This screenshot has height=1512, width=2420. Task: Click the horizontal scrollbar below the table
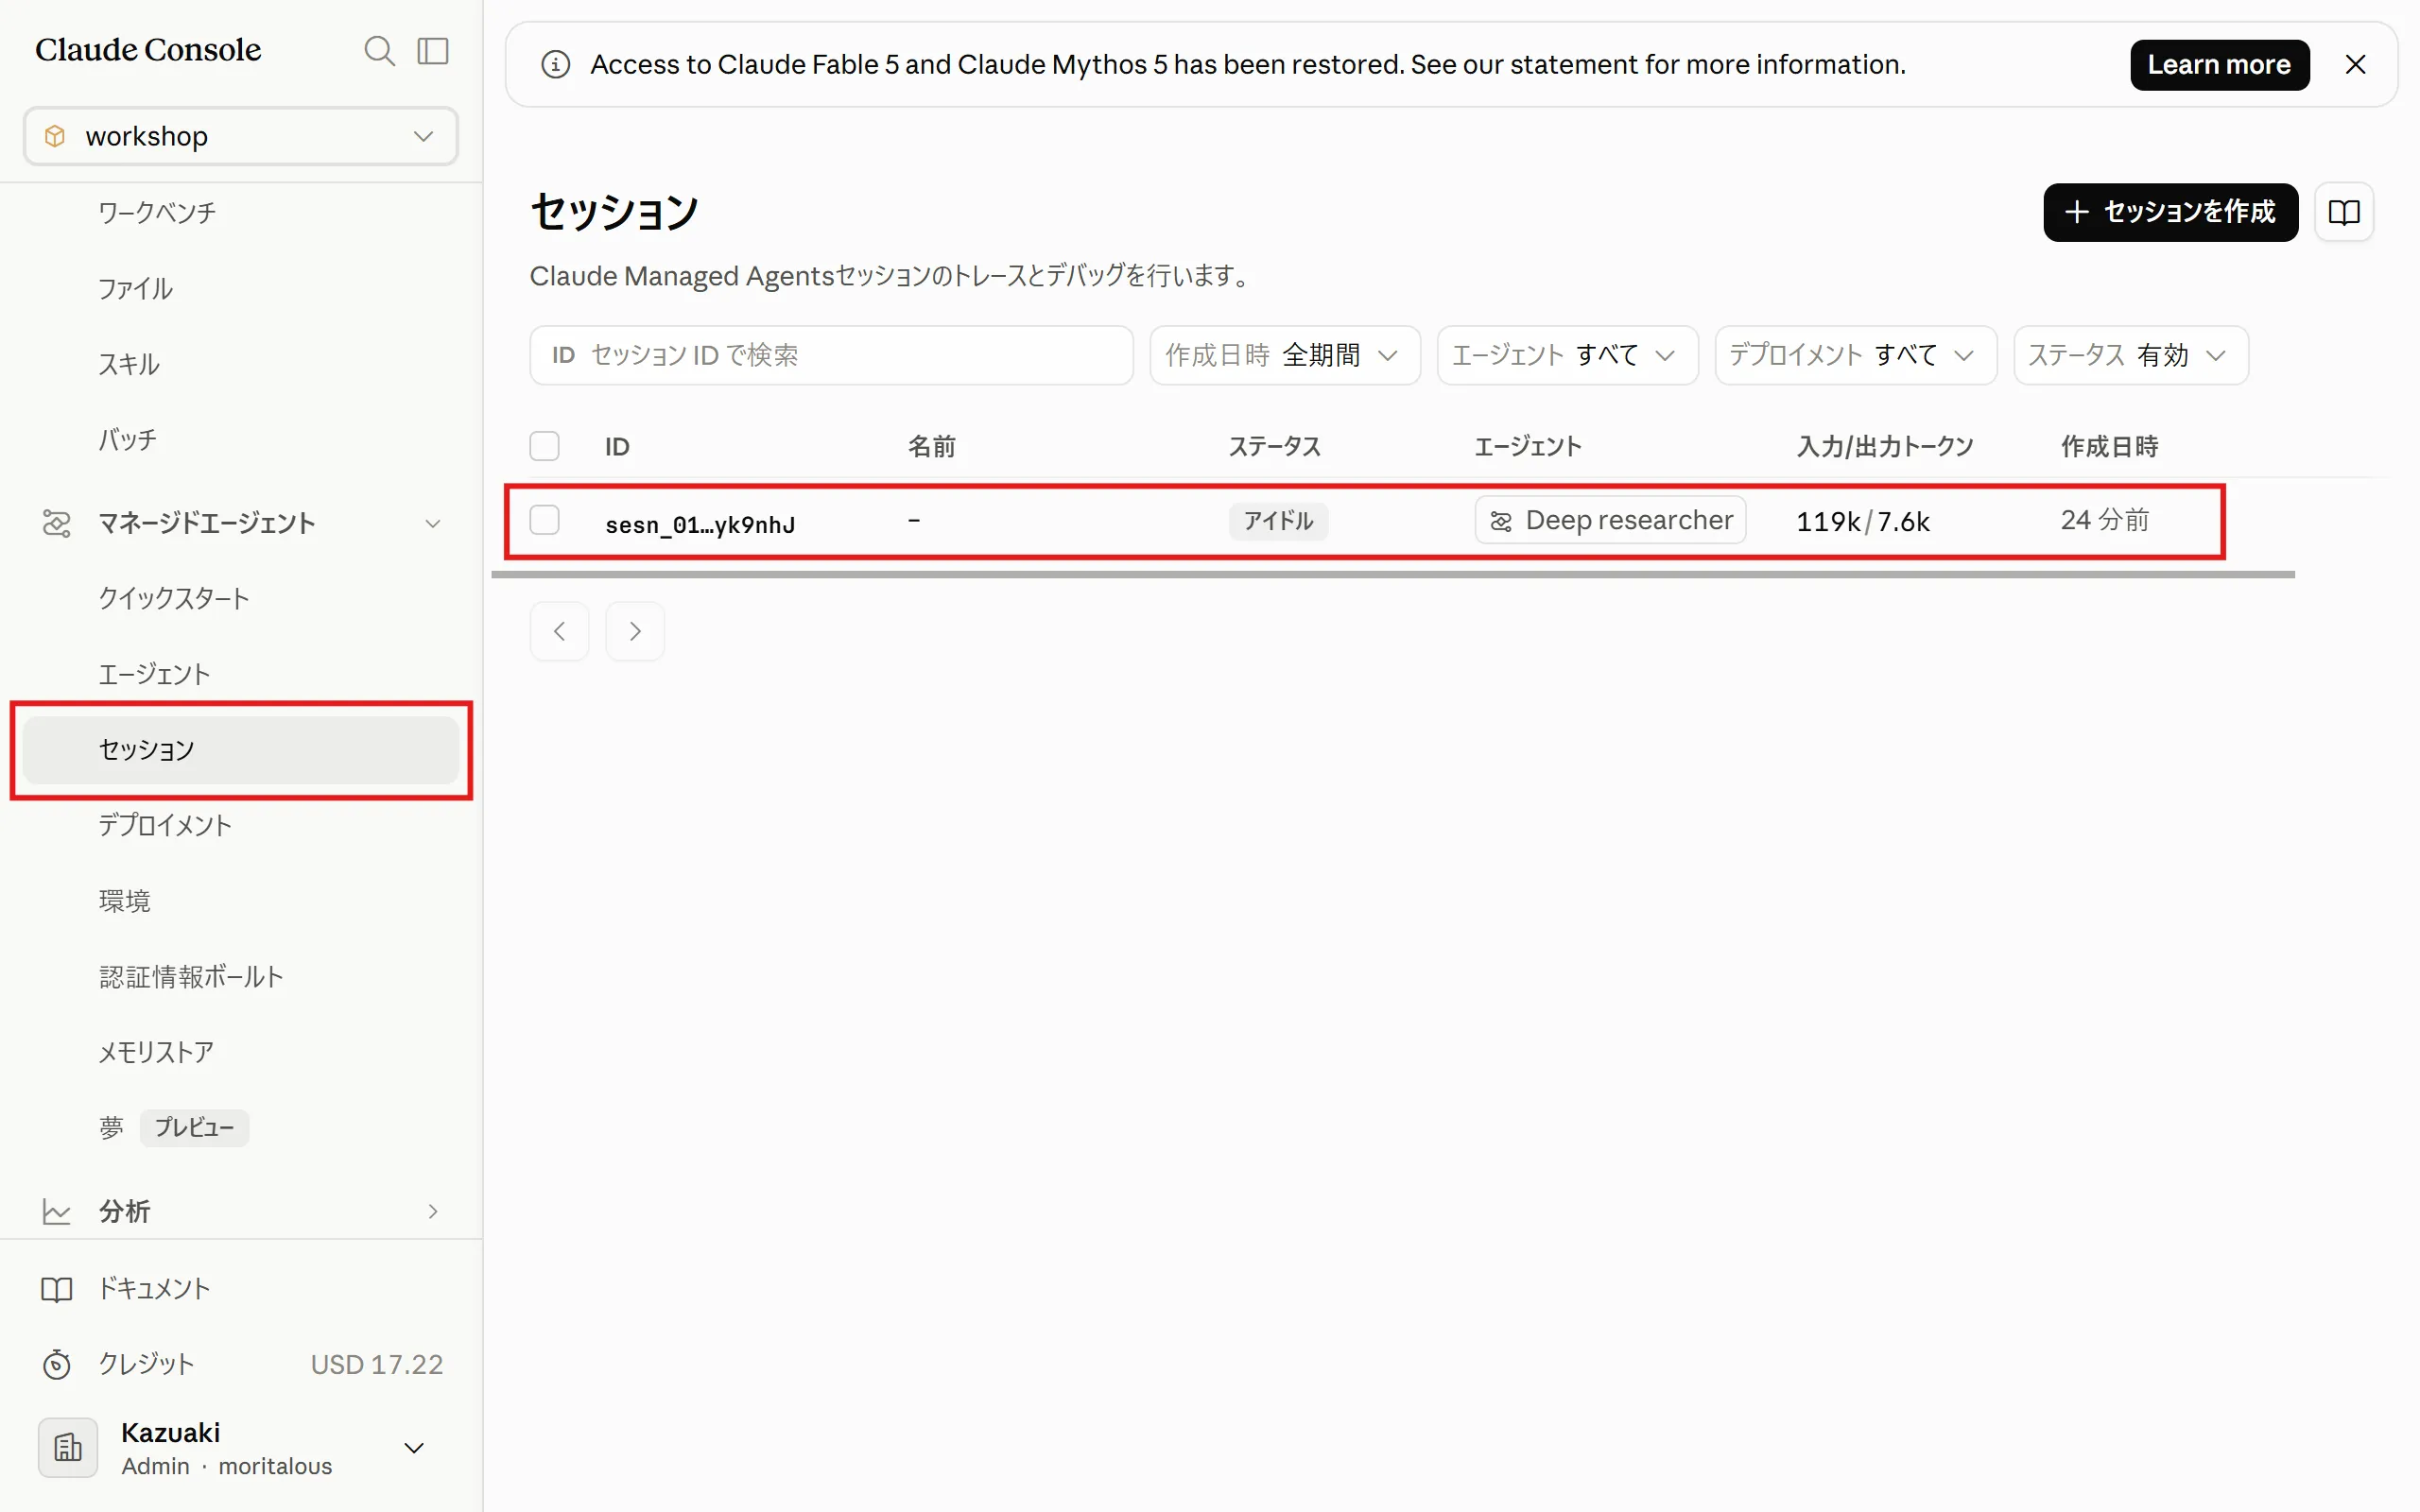tap(1393, 575)
